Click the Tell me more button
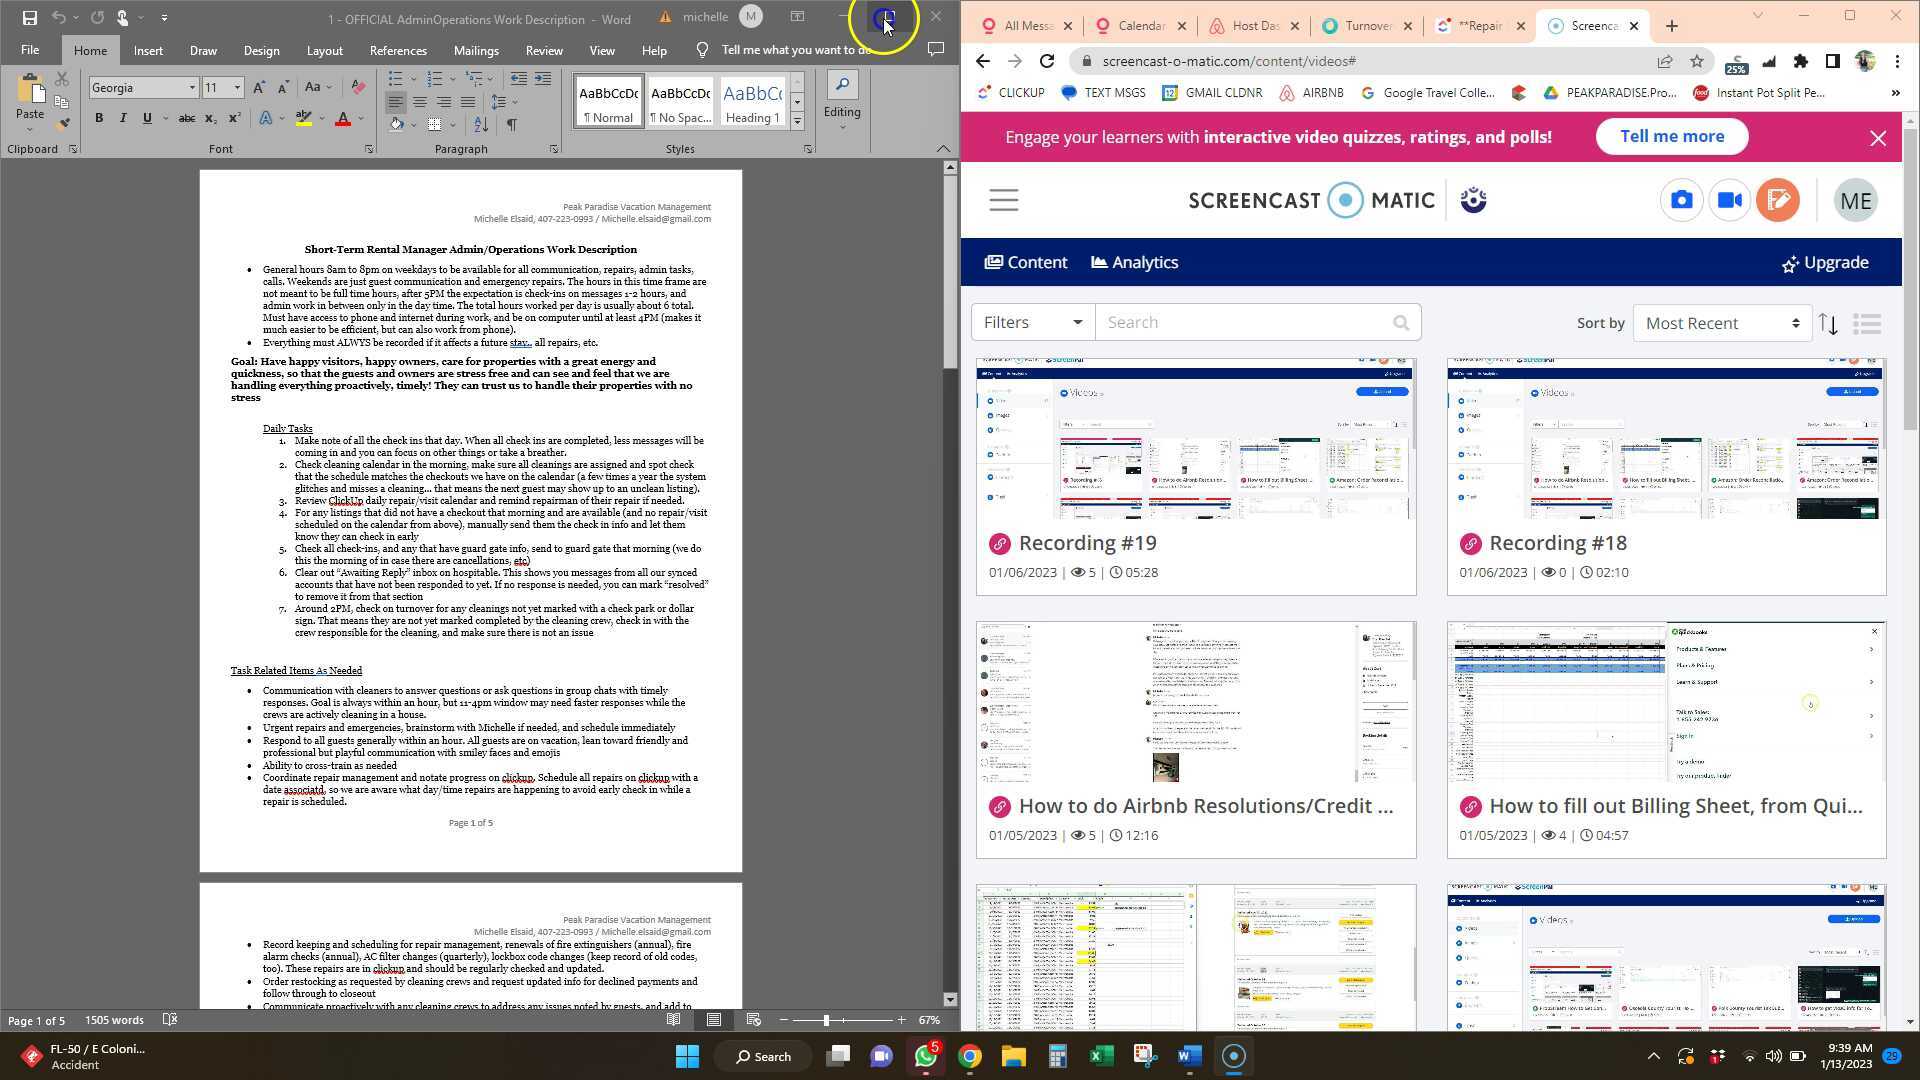The image size is (1920, 1080). 1671,137
